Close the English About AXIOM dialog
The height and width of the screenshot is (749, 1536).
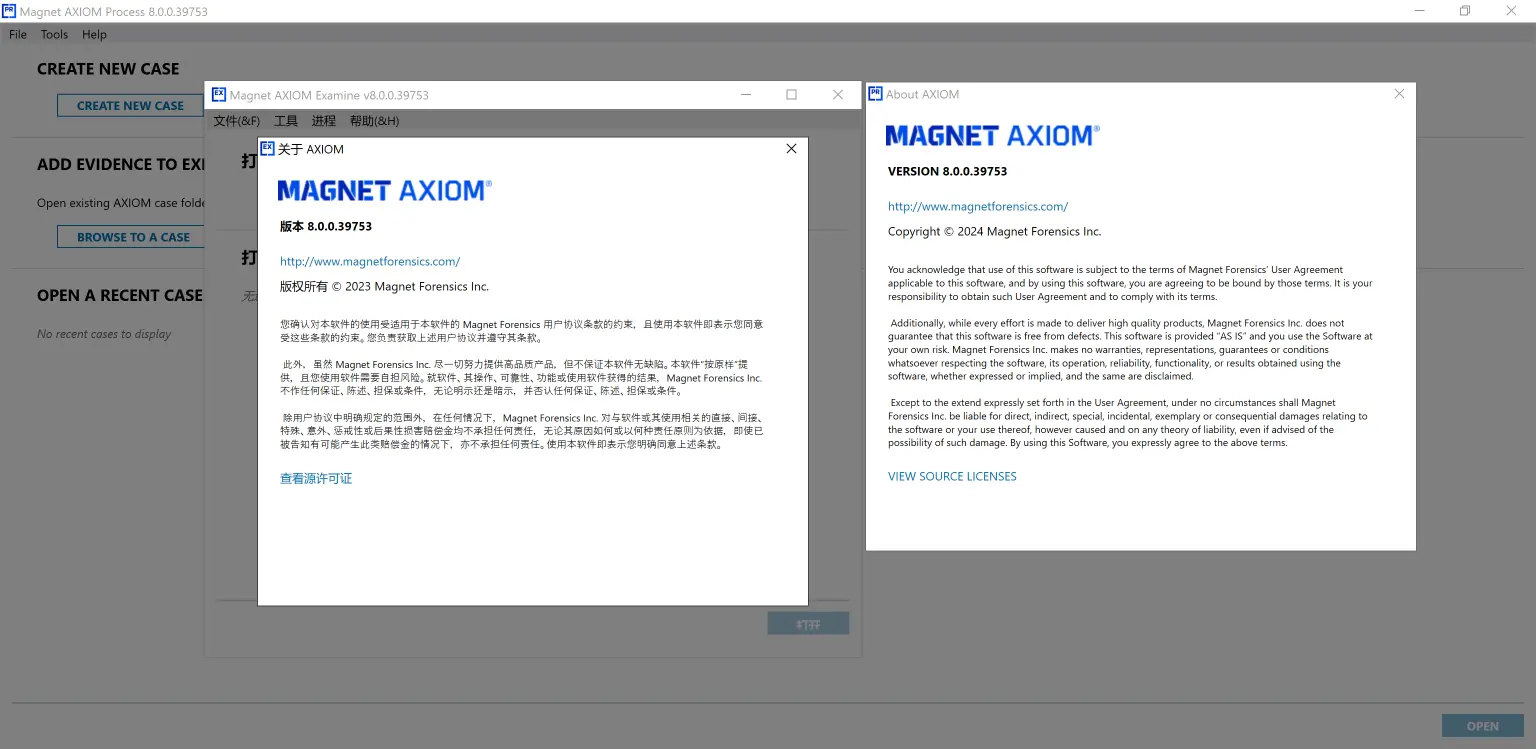point(1399,94)
